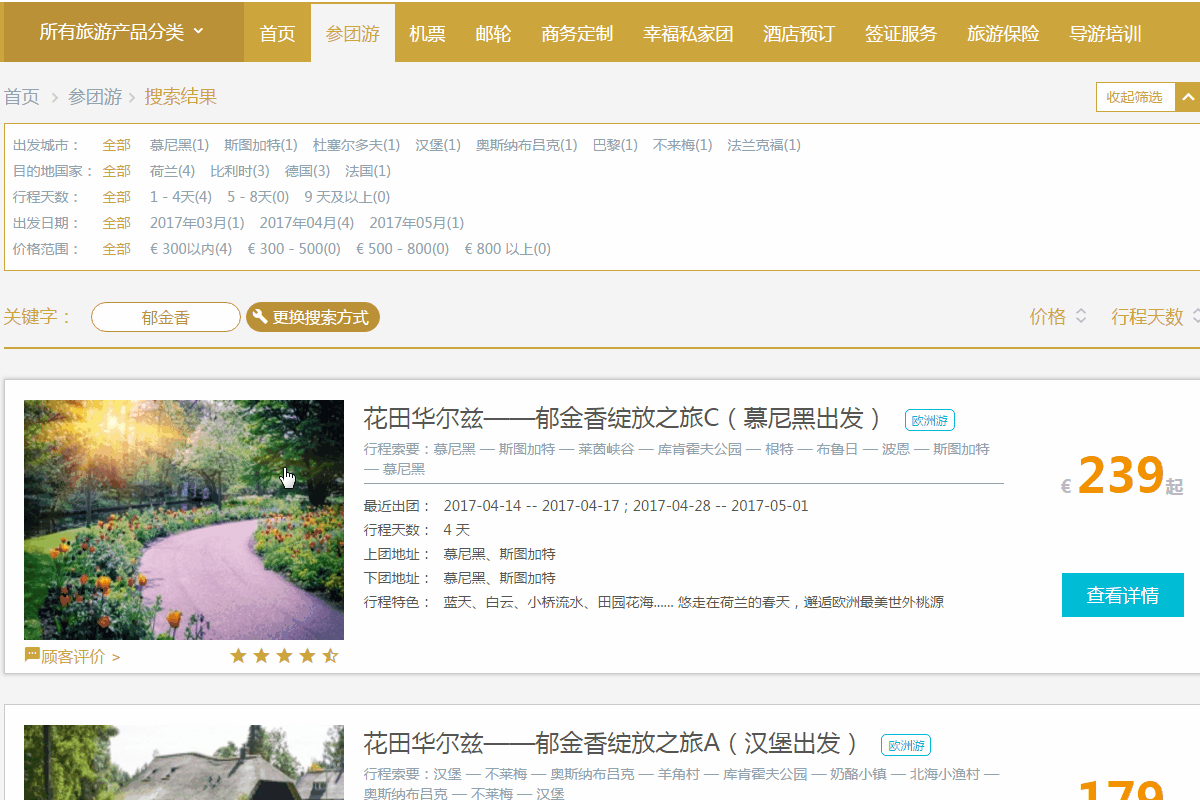The width and height of the screenshot is (1200, 800).
Task: Click 收起筛选 to collapse filters
Action: [x=1134, y=97]
